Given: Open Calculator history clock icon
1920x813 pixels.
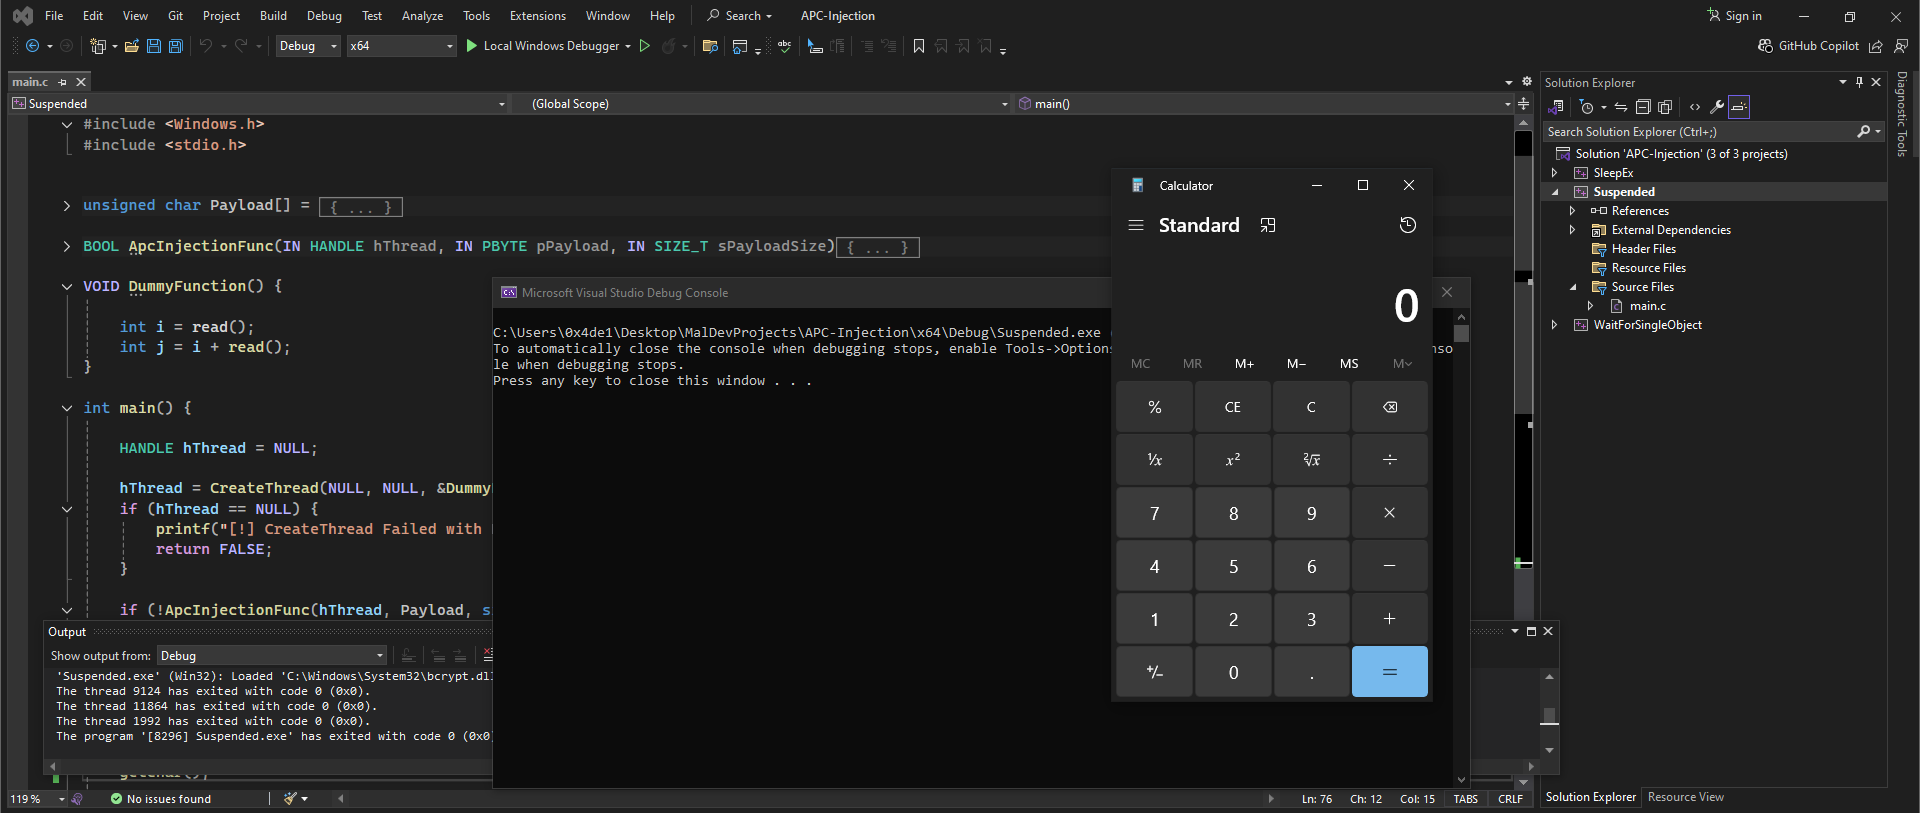Looking at the screenshot, I should 1408,225.
